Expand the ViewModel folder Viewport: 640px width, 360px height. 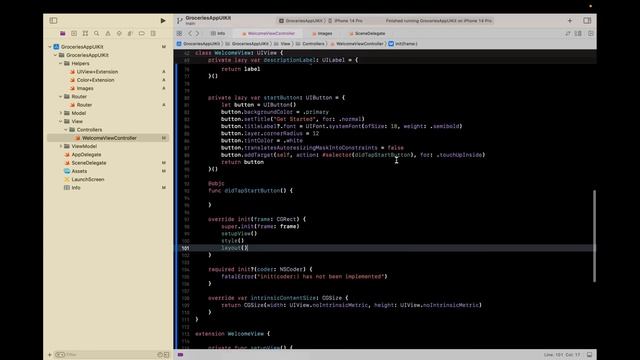click(x=61, y=146)
